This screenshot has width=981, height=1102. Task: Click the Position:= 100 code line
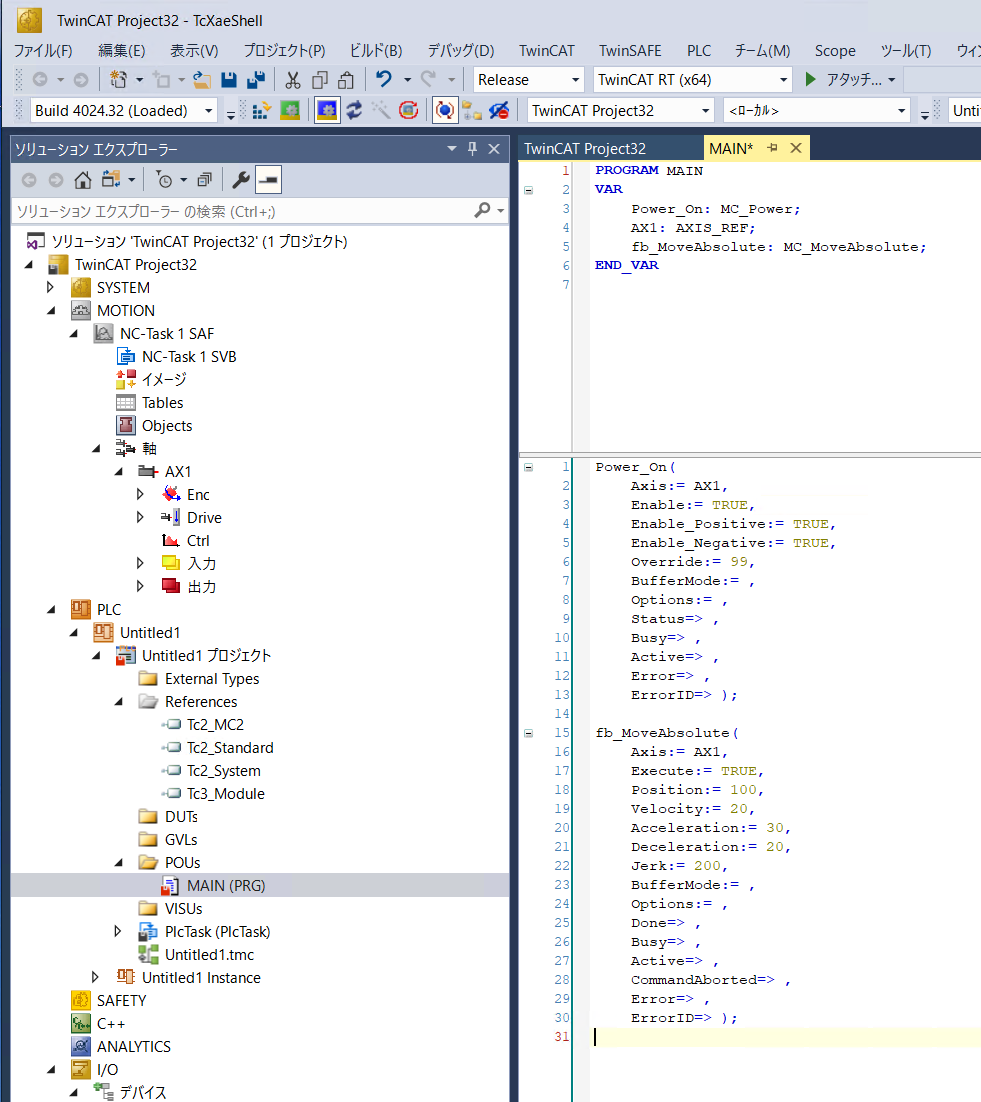pyautogui.click(x=697, y=790)
